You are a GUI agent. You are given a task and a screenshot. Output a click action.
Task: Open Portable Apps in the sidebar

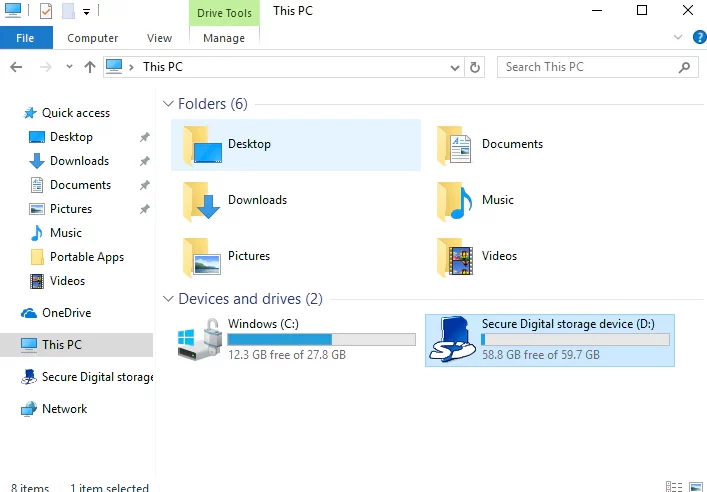tap(87, 257)
